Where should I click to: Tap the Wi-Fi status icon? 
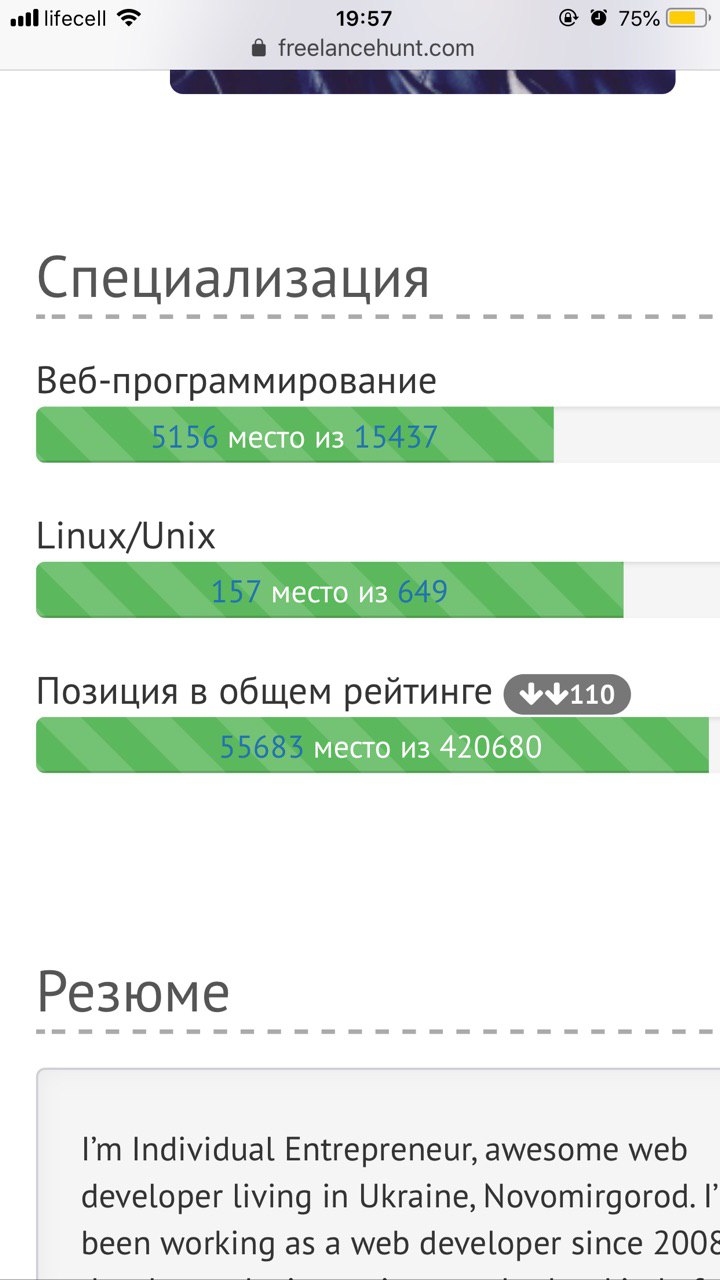coord(129,18)
